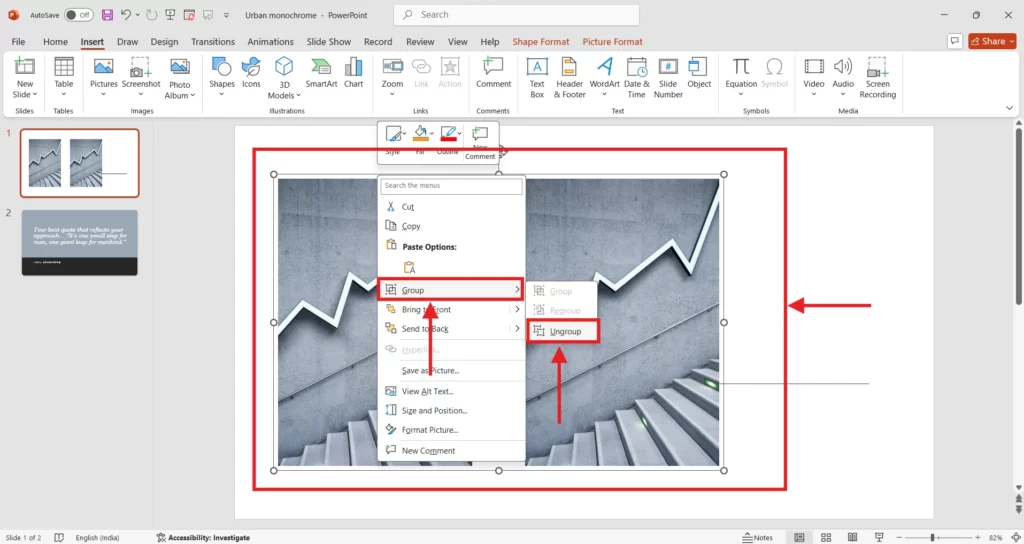Viewport: 1024px width, 544px height.
Task: Choose Format Picture from context menu
Action: tap(430, 430)
